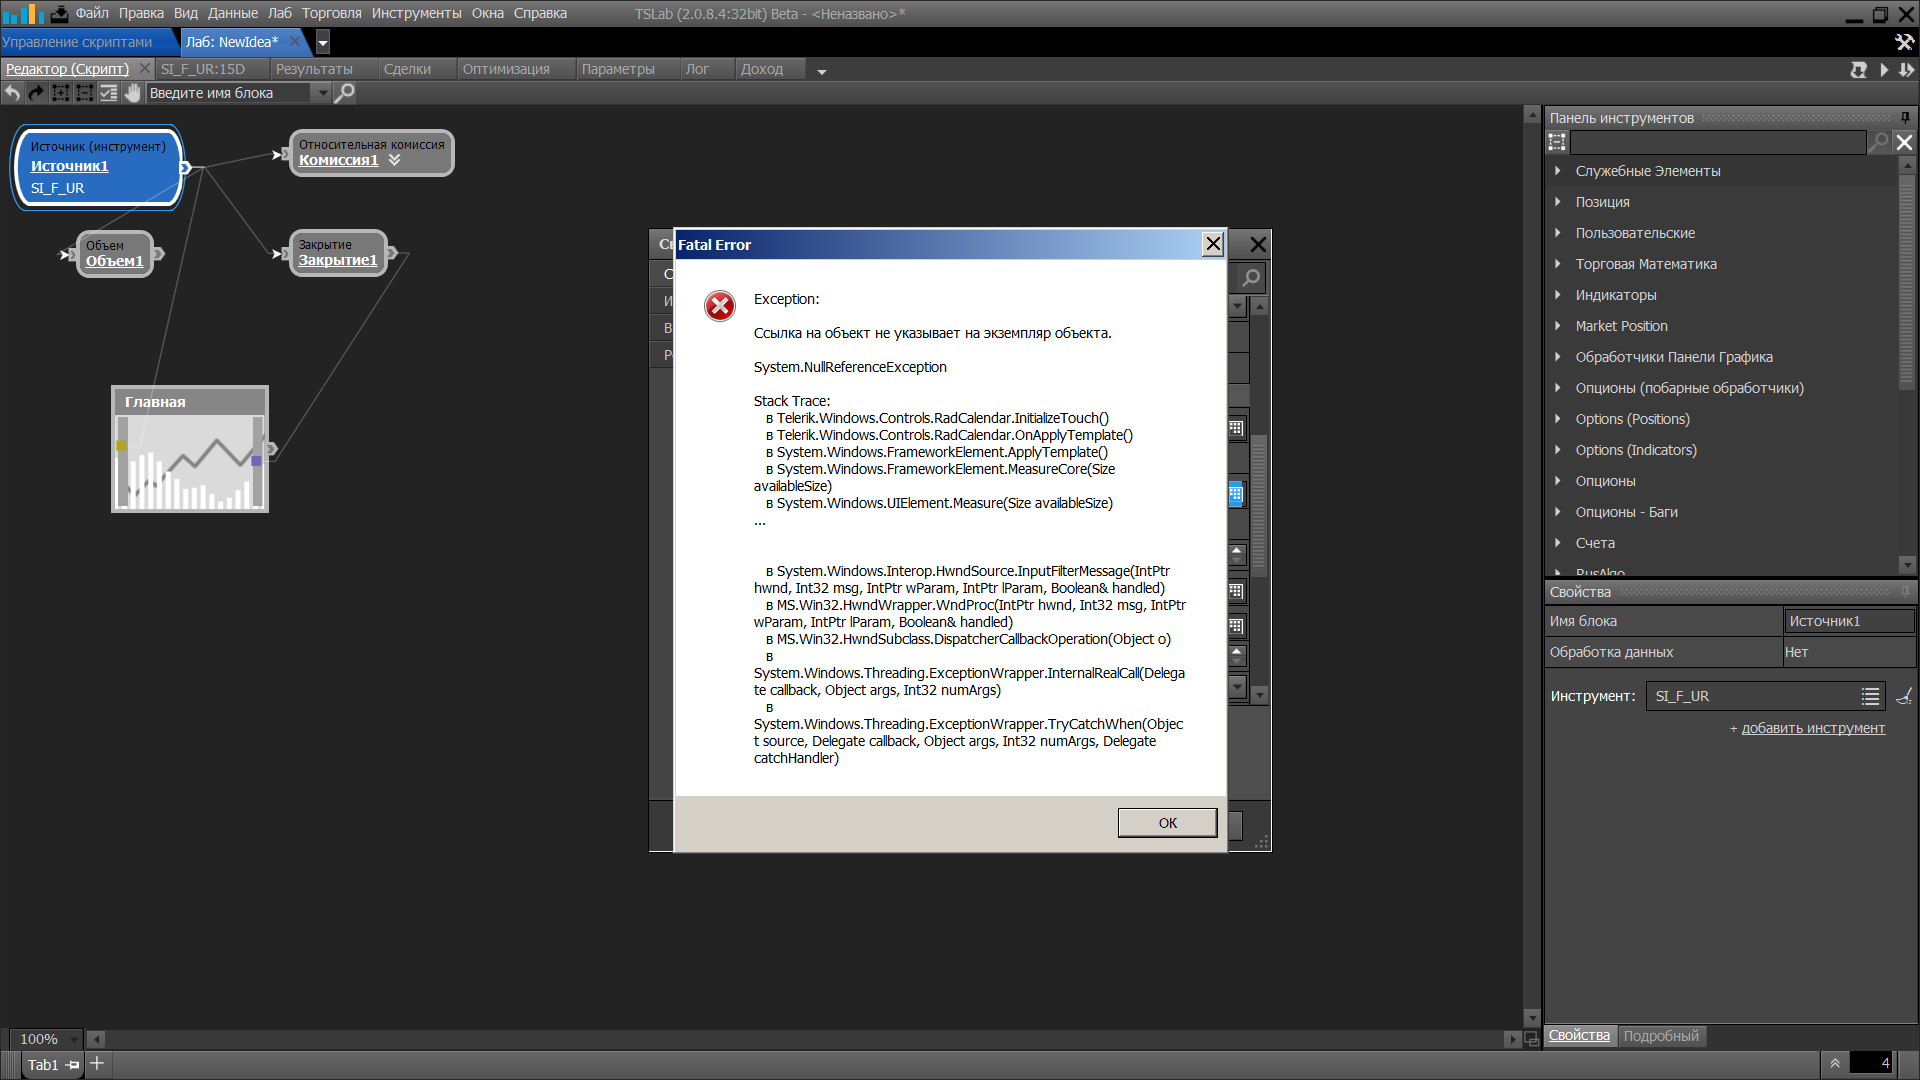The width and height of the screenshot is (1920, 1080).
Task: Pin the Панель инструментов panel
Action: [1905, 118]
